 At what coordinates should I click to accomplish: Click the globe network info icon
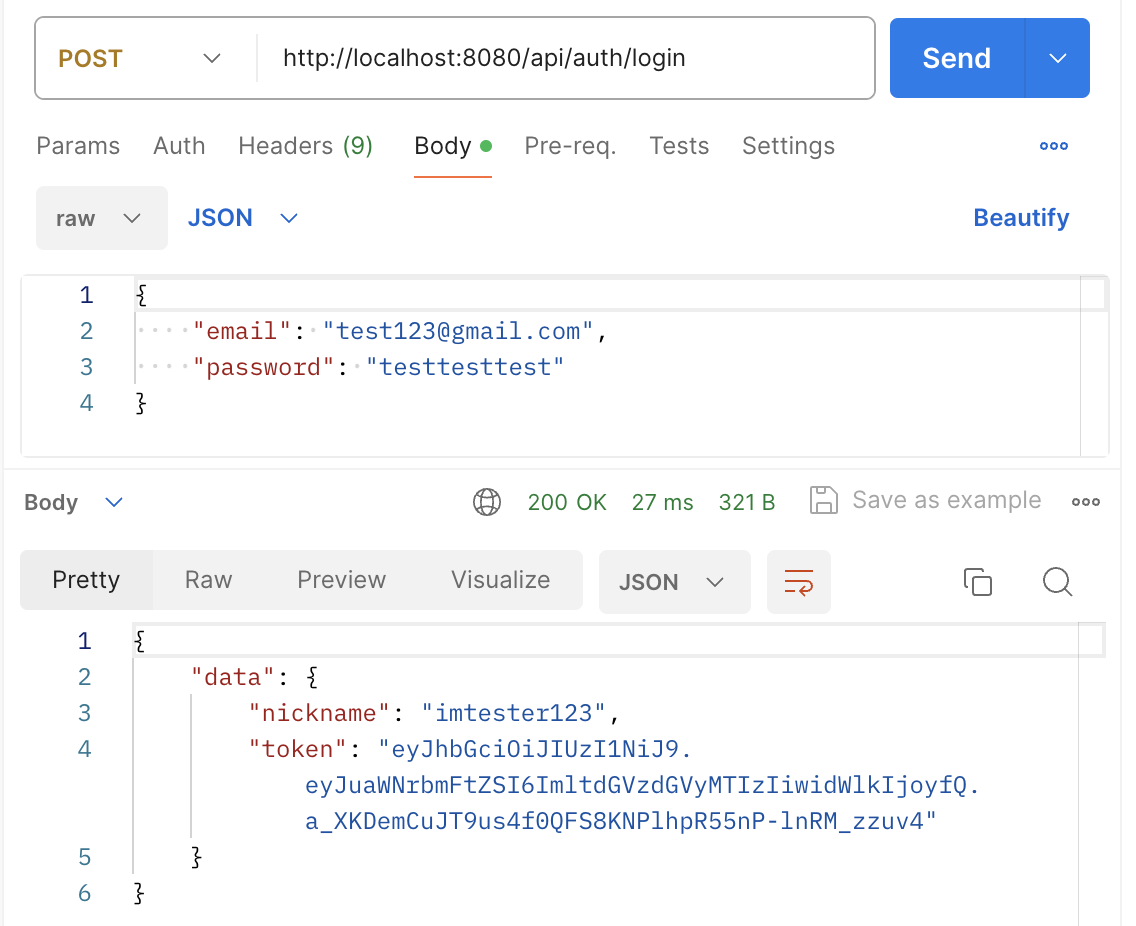point(487,502)
